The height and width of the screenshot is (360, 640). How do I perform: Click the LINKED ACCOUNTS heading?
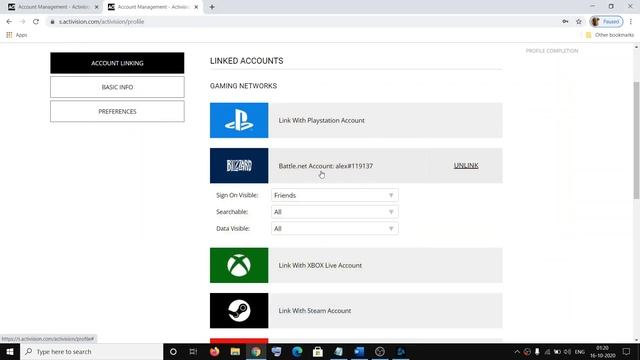click(247, 61)
